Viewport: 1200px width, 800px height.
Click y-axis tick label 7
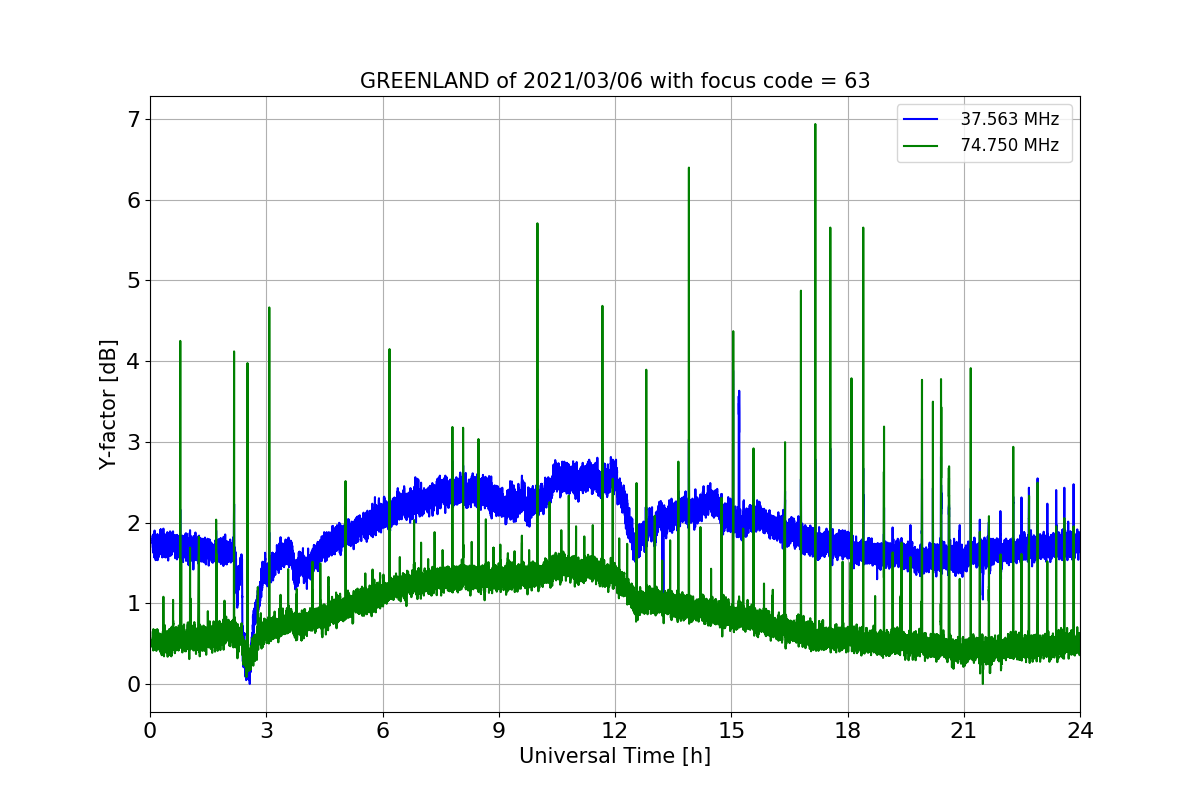click(134, 119)
